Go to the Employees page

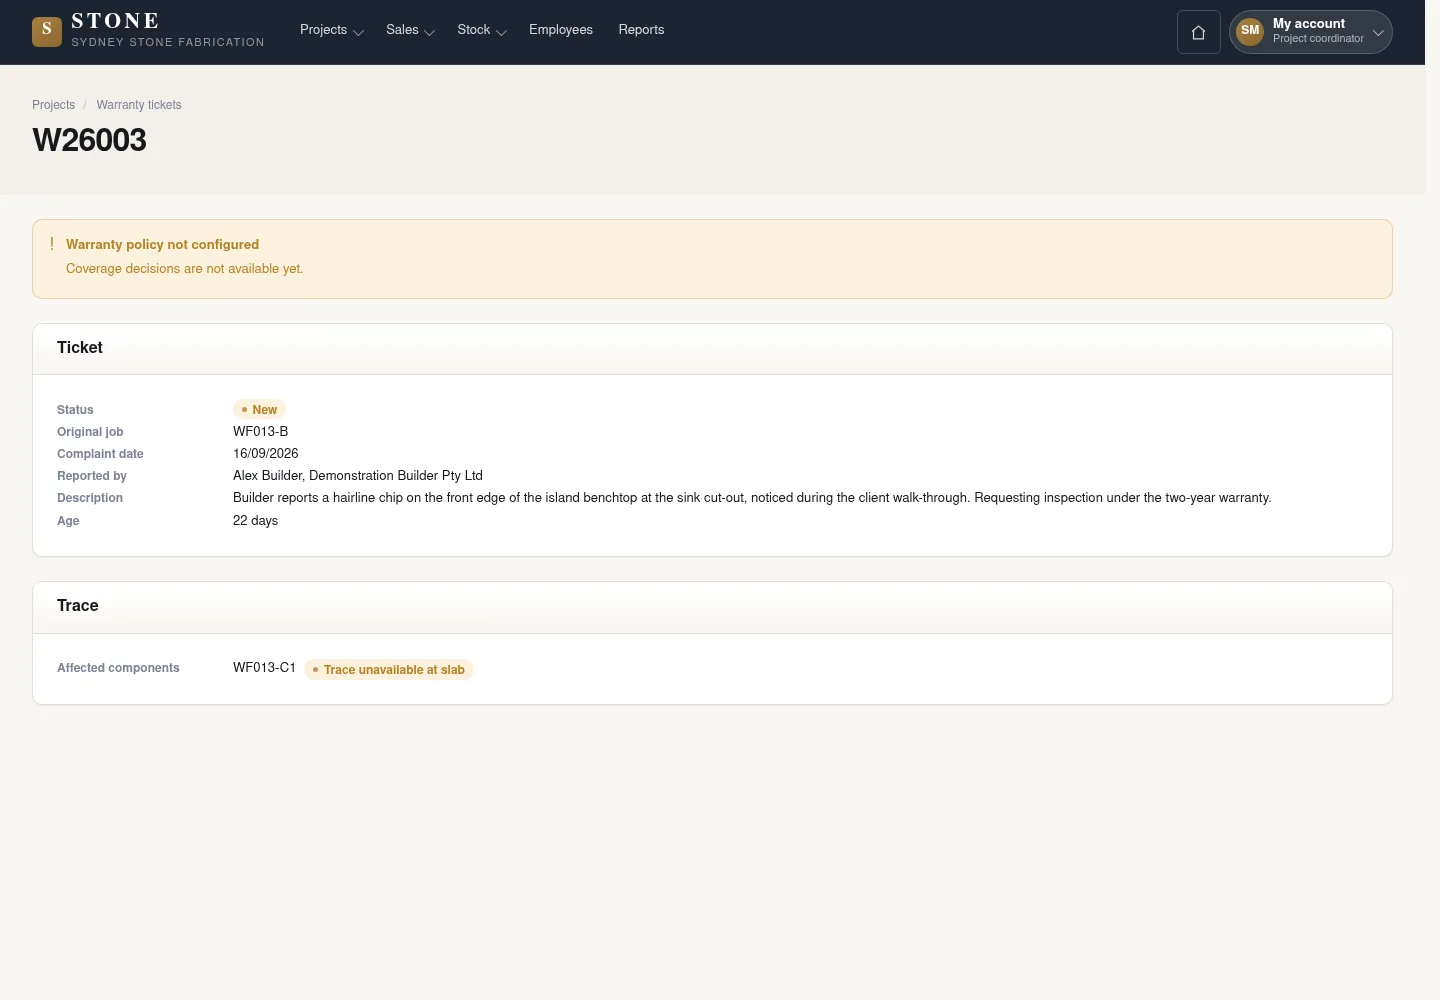tap(561, 30)
